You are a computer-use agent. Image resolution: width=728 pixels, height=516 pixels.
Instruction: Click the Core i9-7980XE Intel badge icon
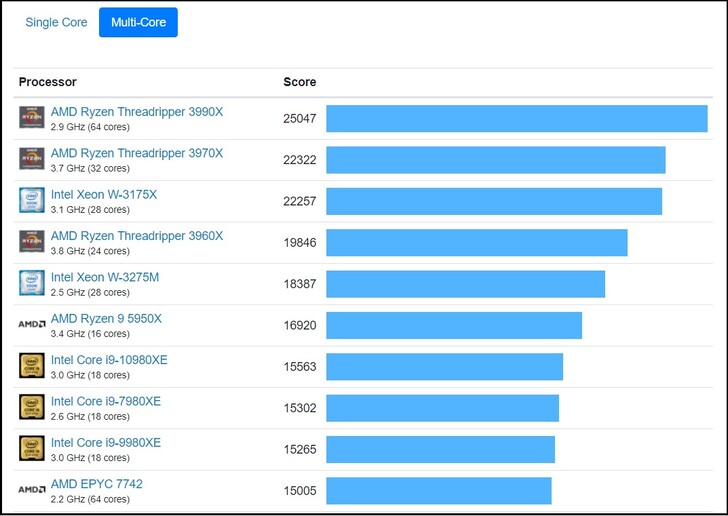click(32, 407)
